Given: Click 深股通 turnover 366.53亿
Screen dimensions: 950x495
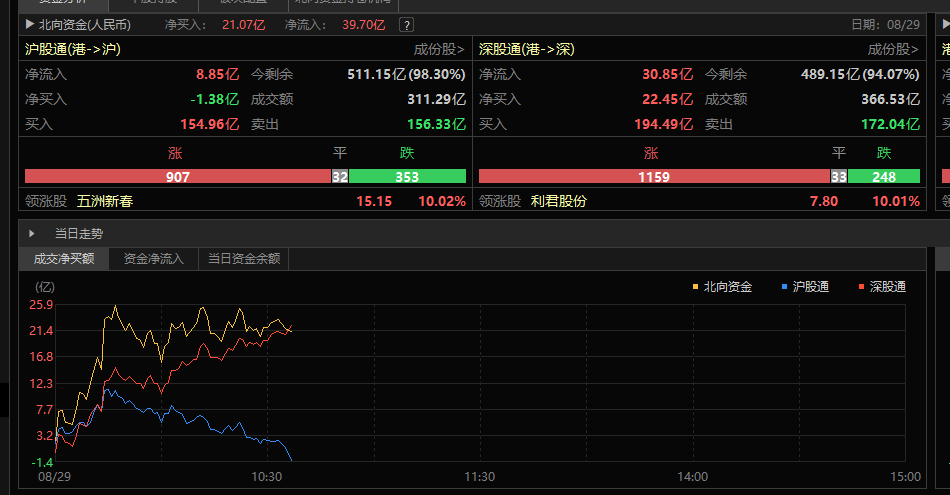Looking at the screenshot, I should [x=890, y=99].
